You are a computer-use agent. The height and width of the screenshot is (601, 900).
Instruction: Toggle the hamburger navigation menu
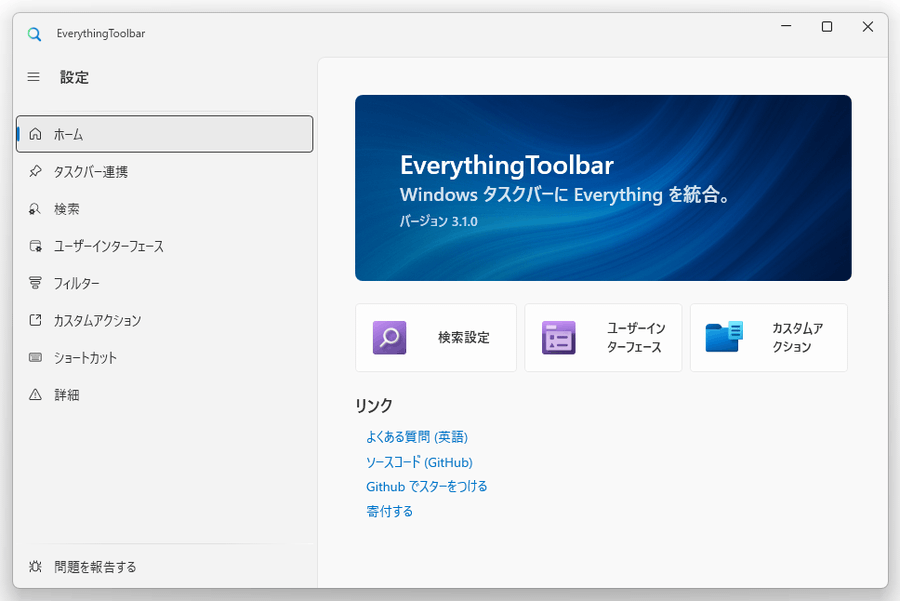(33, 77)
